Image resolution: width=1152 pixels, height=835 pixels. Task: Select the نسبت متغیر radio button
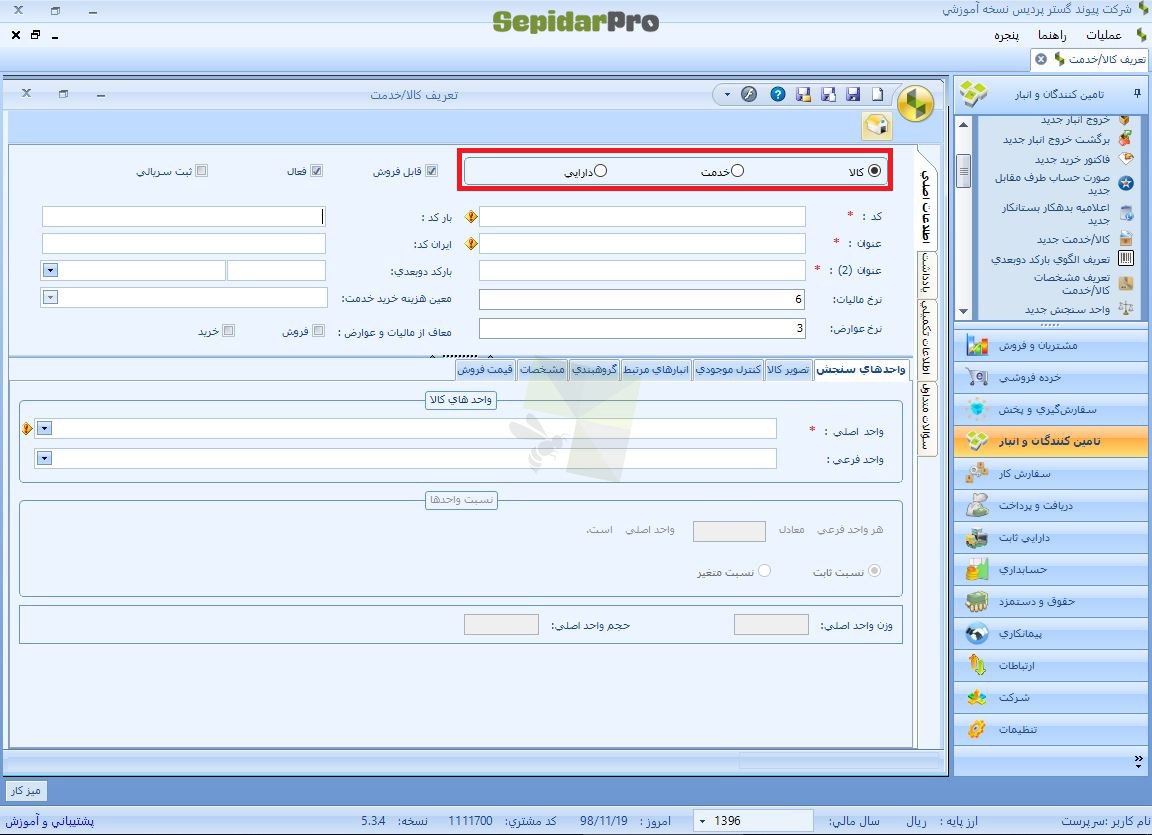point(764,571)
